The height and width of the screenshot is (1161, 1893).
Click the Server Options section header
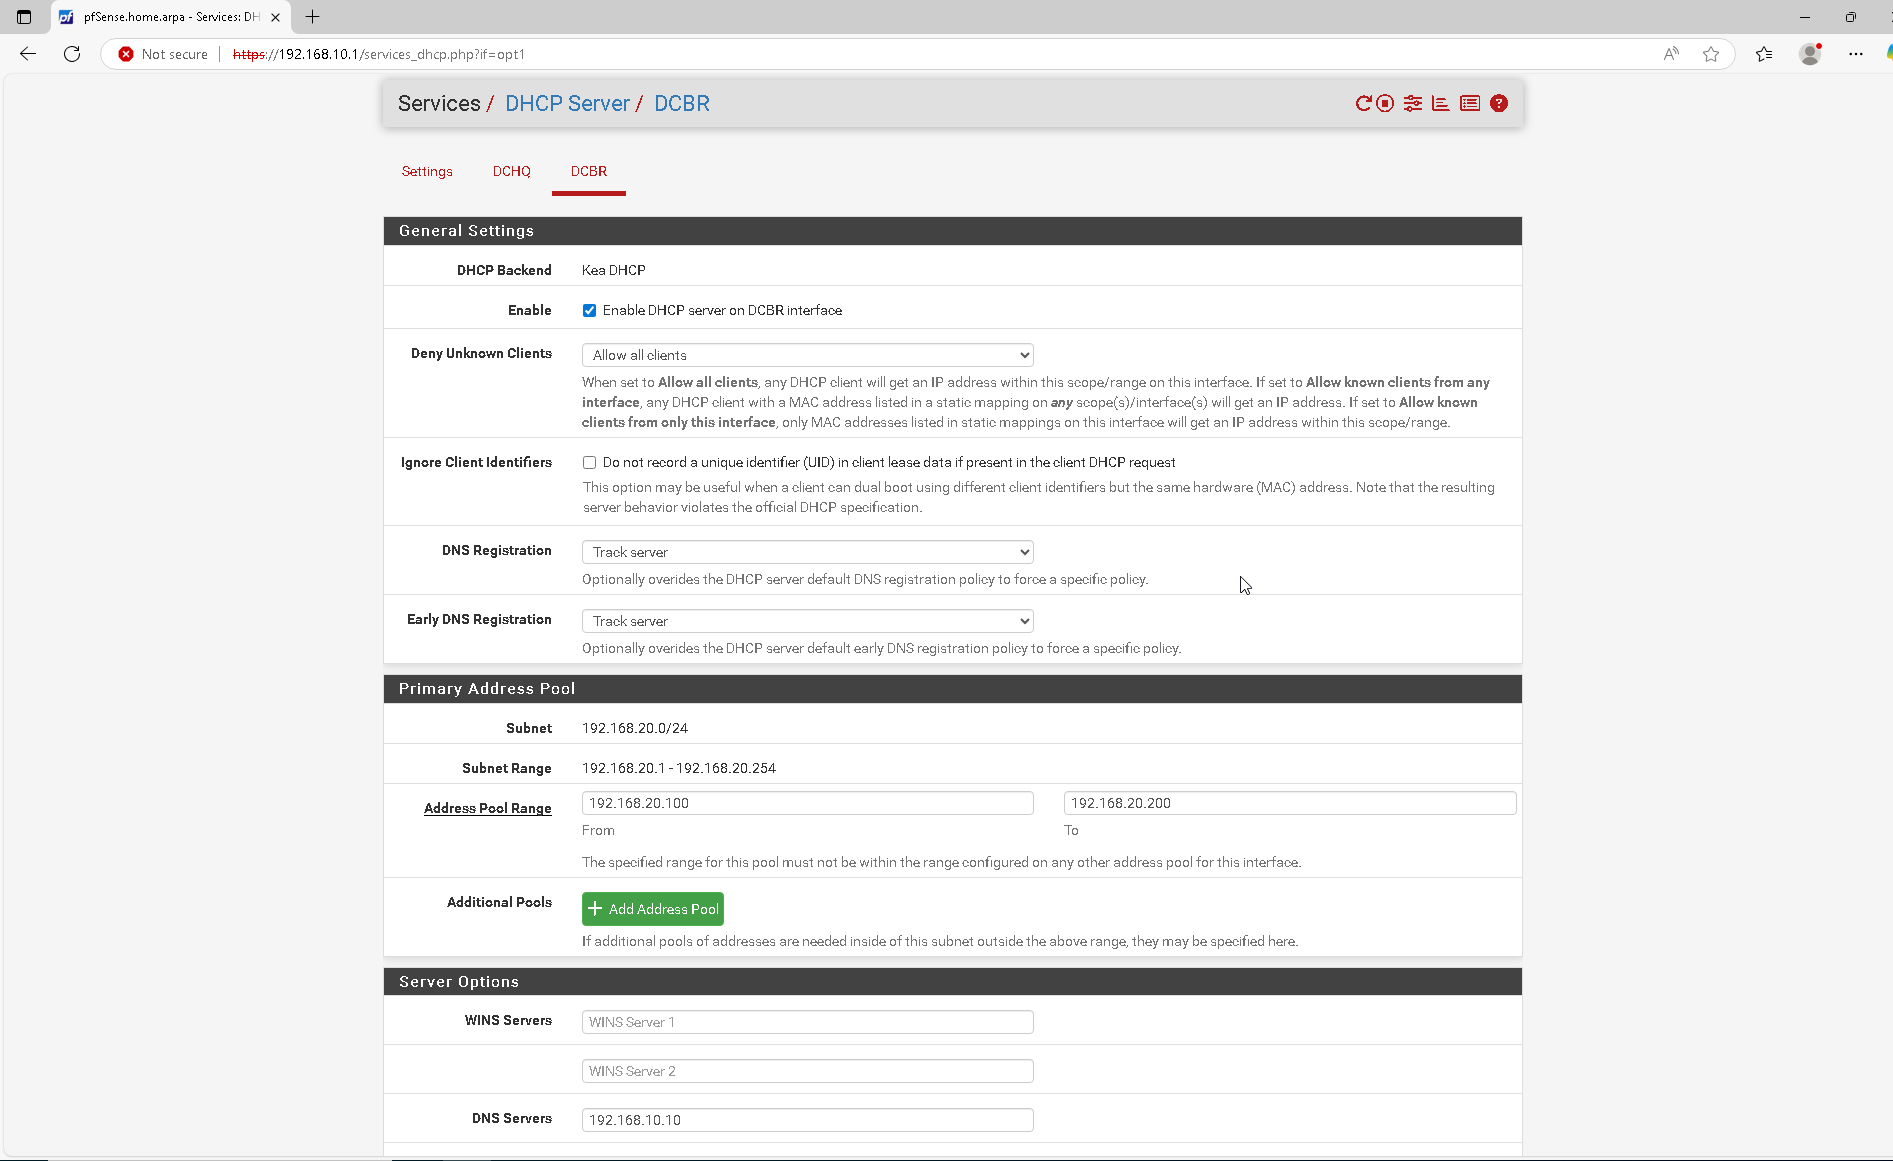click(x=953, y=982)
